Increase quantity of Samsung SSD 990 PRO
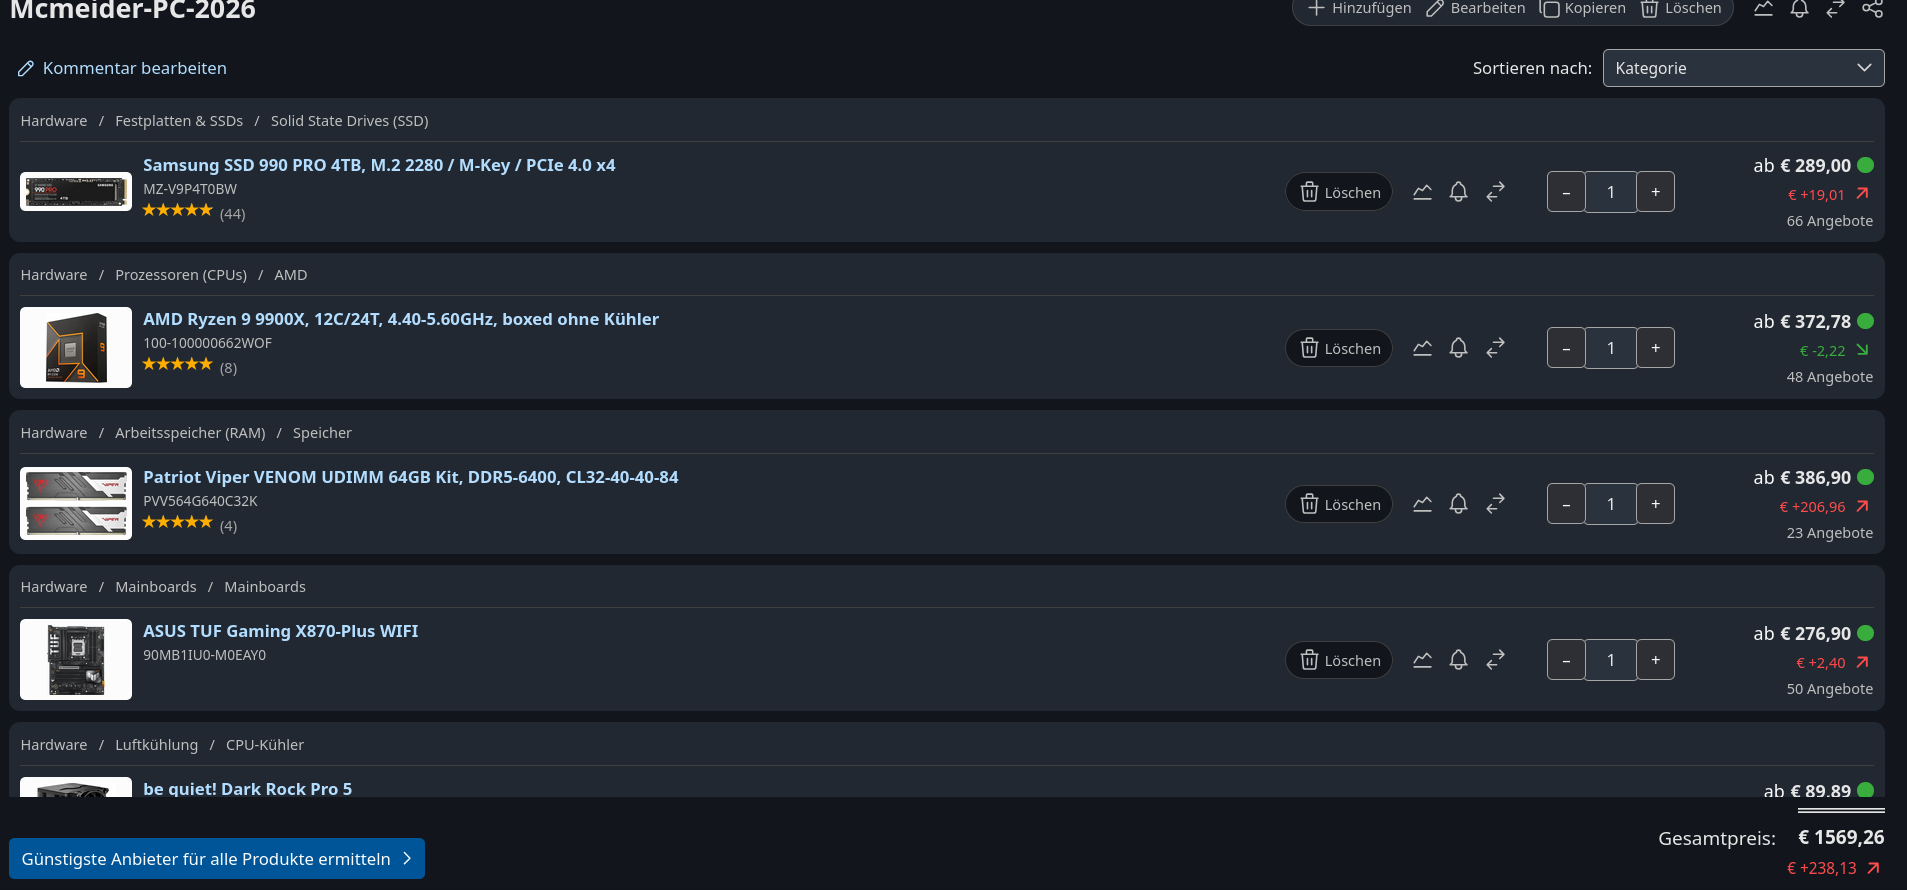This screenshot has width=1907, height=890. click(x=1655, y=192)
